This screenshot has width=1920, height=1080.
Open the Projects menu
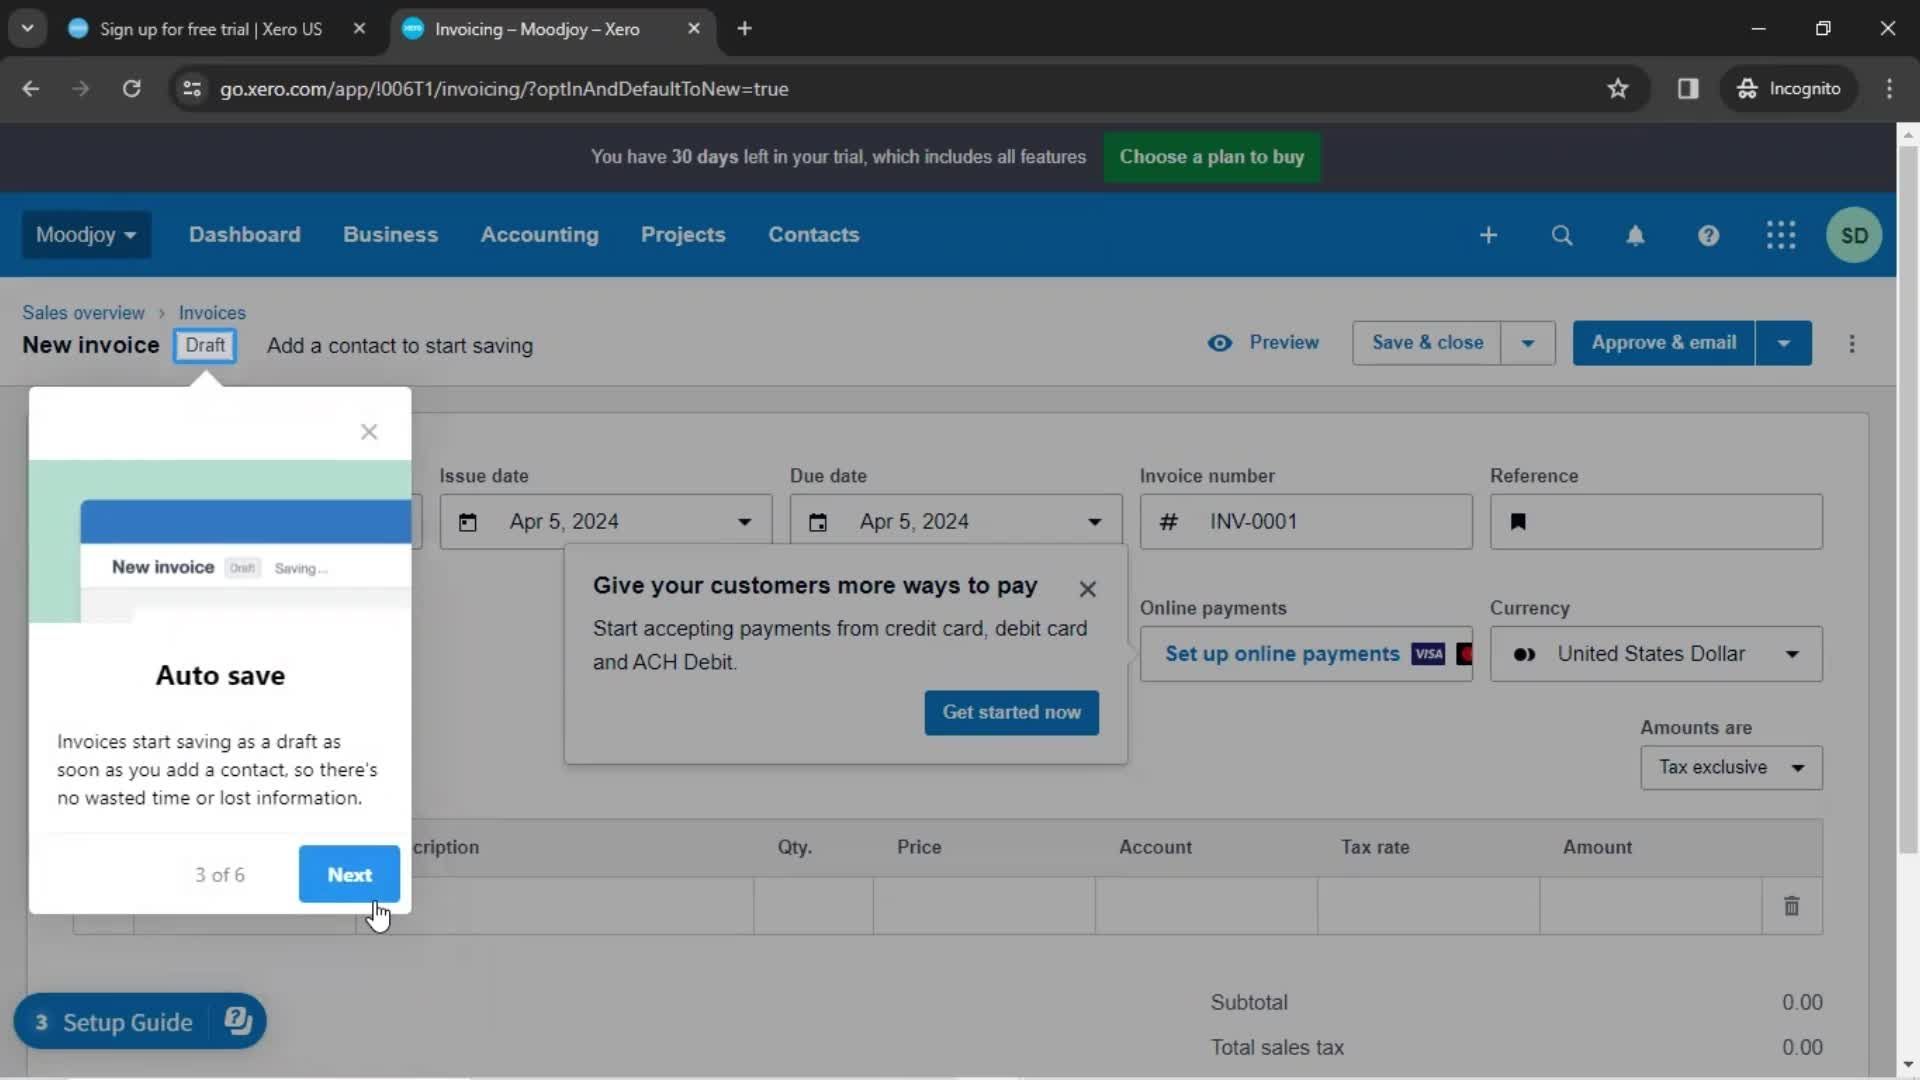[683, 235]
